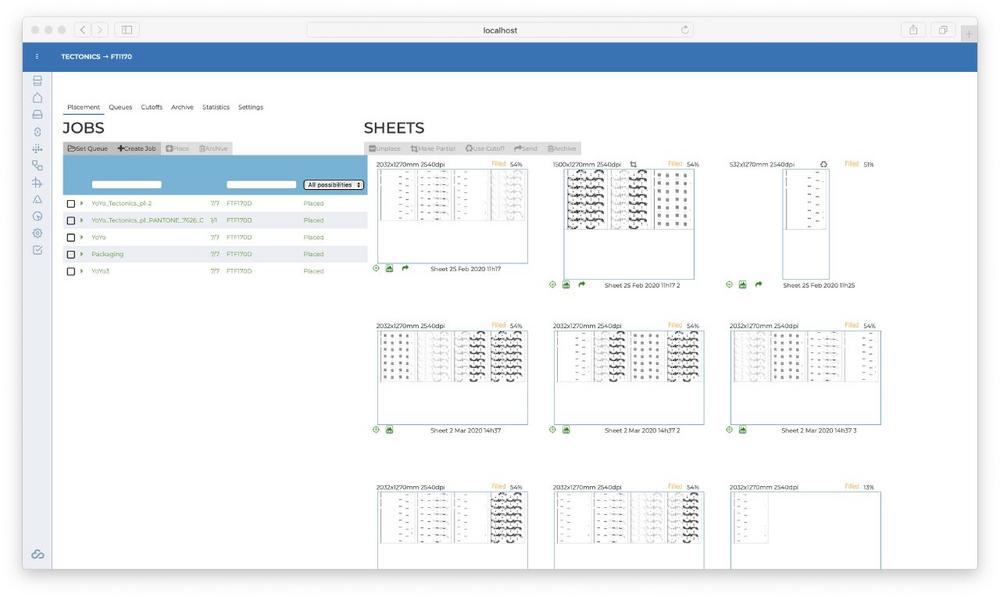Click the job name filter input field
Screen dimensions: 1000x597
126,185
